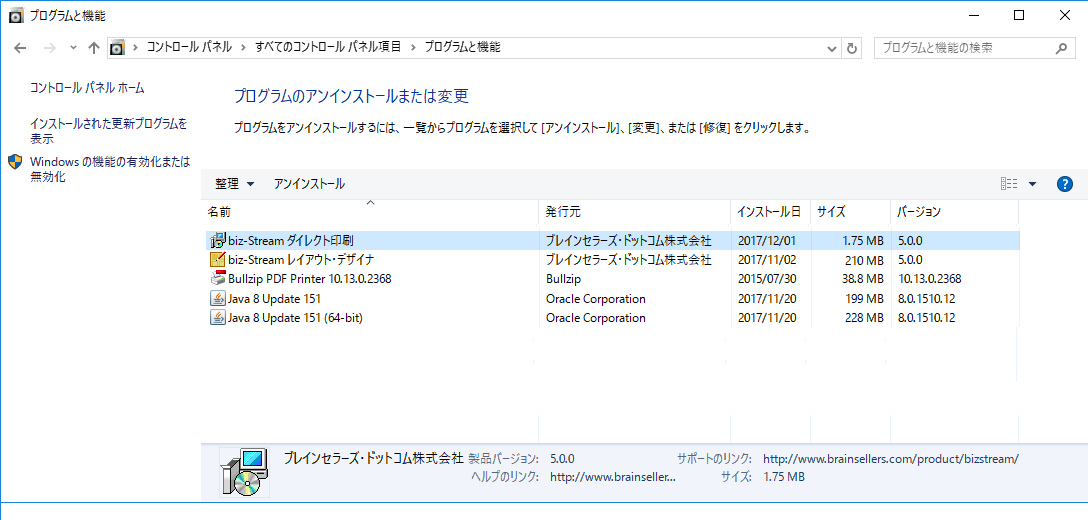Click size value 210 MB
1088x520 pixels.
point(864,260)
